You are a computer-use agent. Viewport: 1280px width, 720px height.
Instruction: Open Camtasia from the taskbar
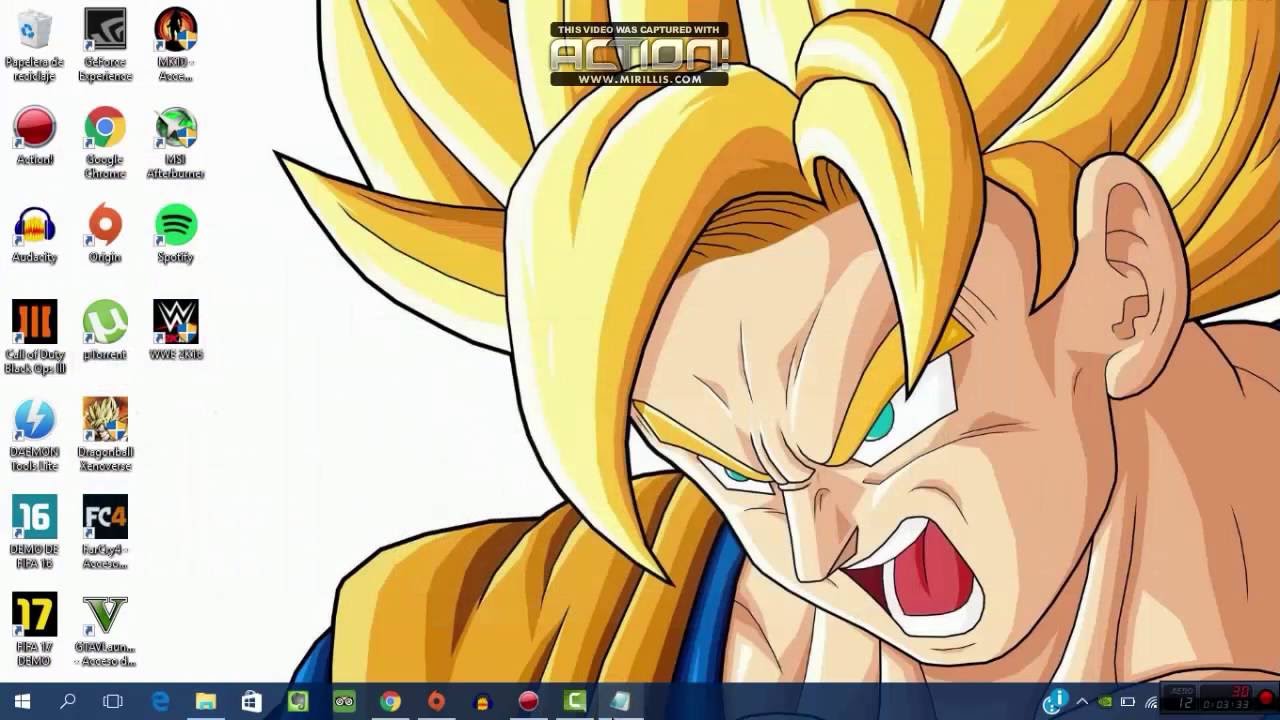(574, 701)
